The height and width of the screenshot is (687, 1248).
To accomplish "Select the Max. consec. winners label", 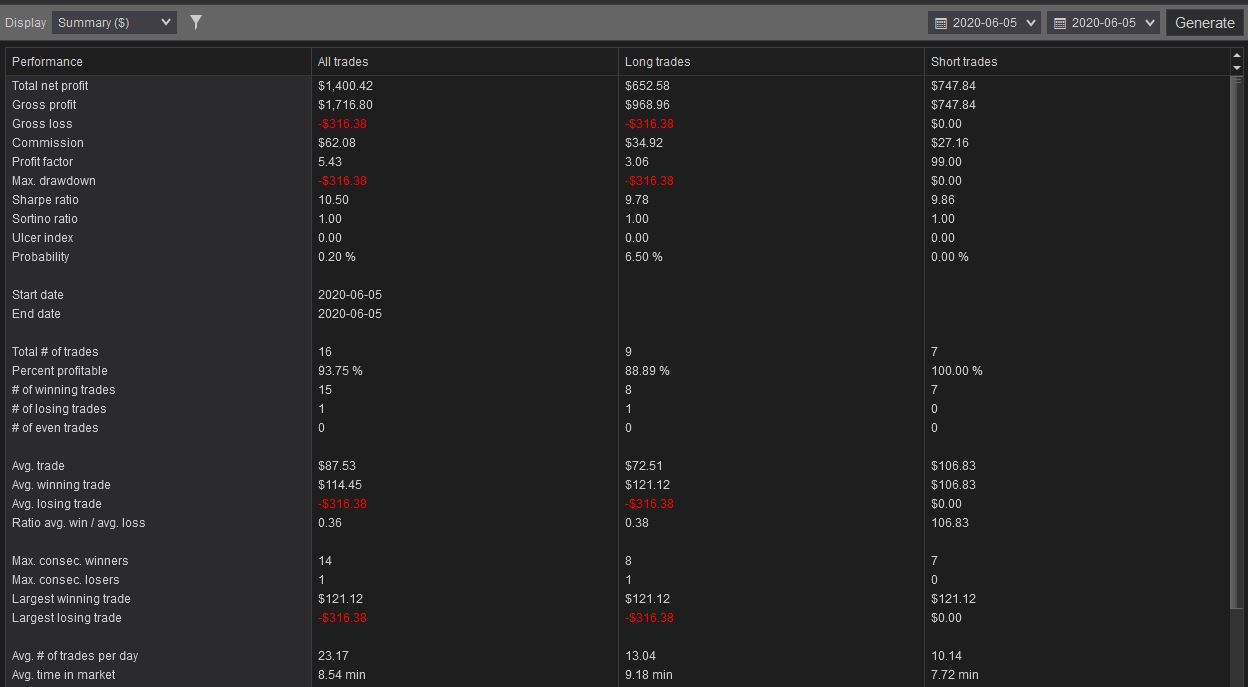I will [x=70, y=561].
